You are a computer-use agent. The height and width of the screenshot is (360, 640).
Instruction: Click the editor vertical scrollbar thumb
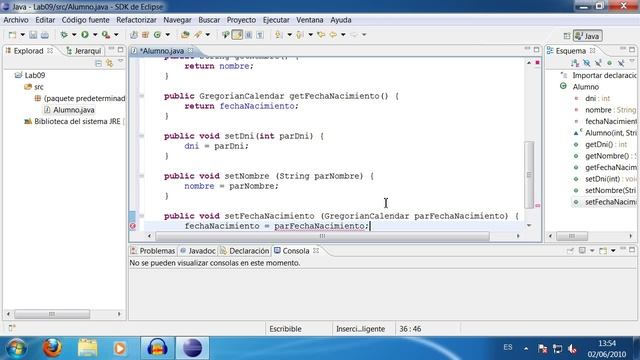tap(529, 175)
